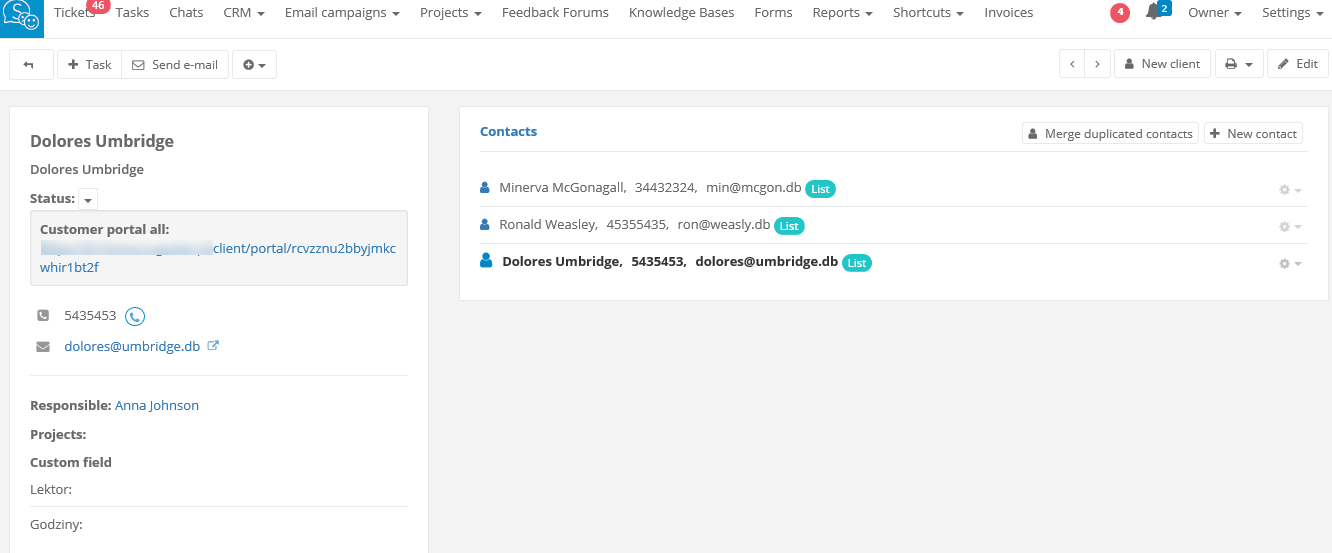The height and width of the screenshot is (553, 1332).
Task: Go to next client with right chevron
Action: (x=1098, y=65)
